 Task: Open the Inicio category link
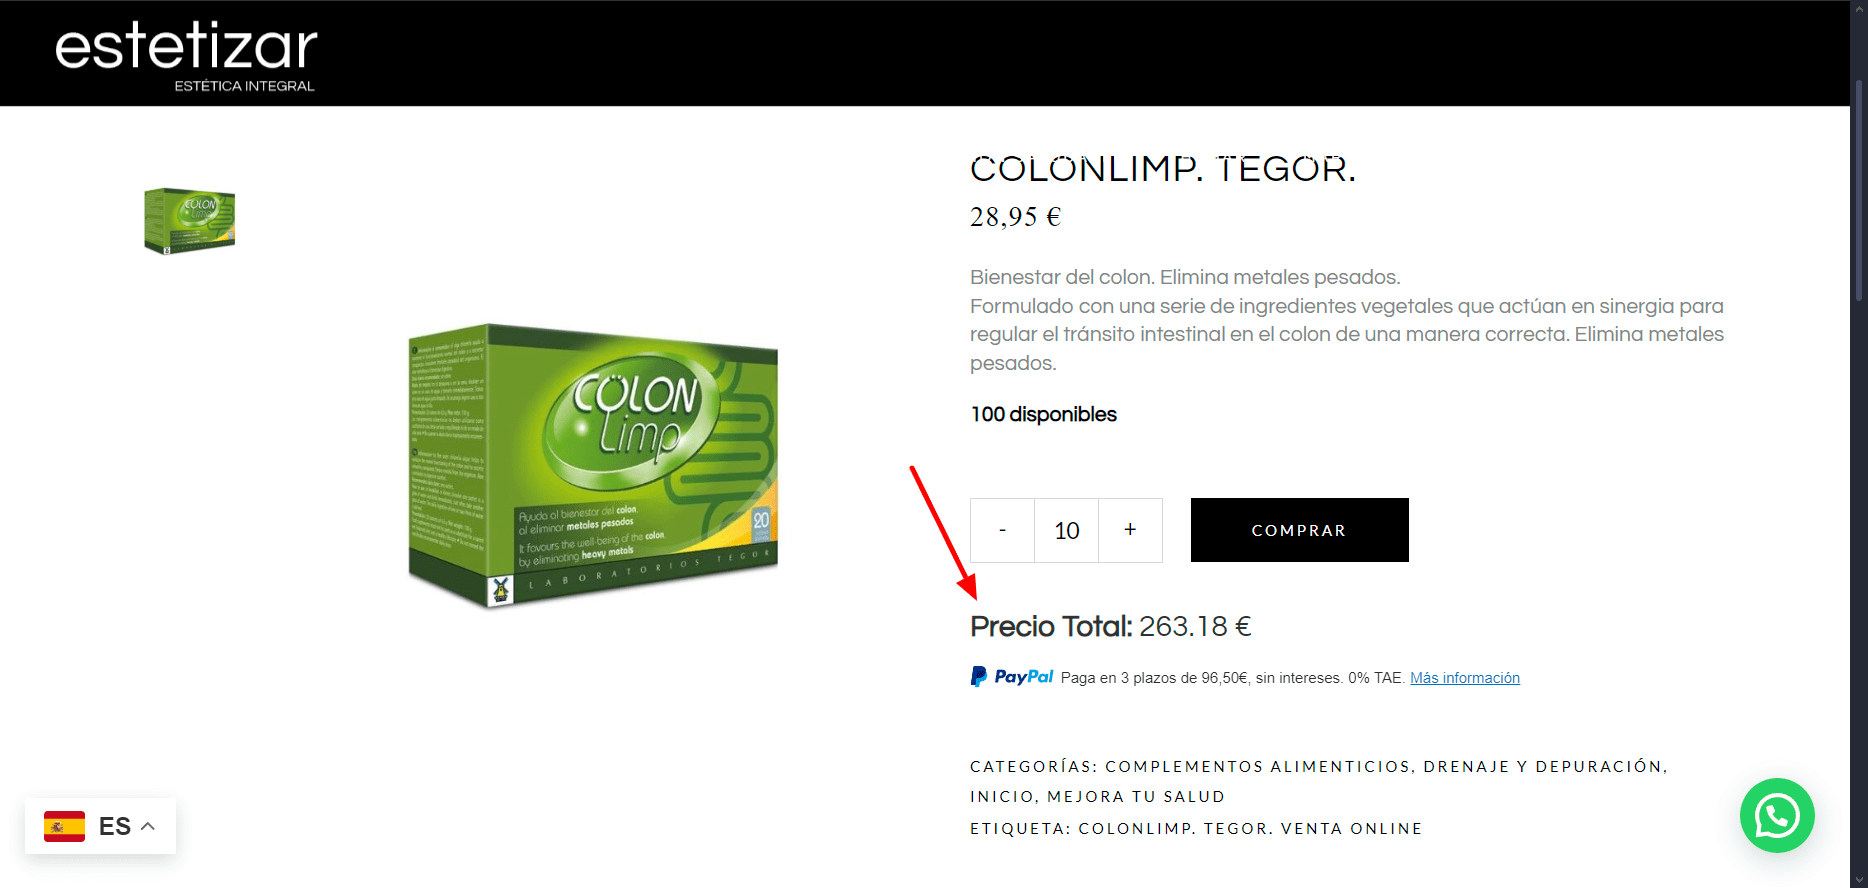click(1000, 797)
